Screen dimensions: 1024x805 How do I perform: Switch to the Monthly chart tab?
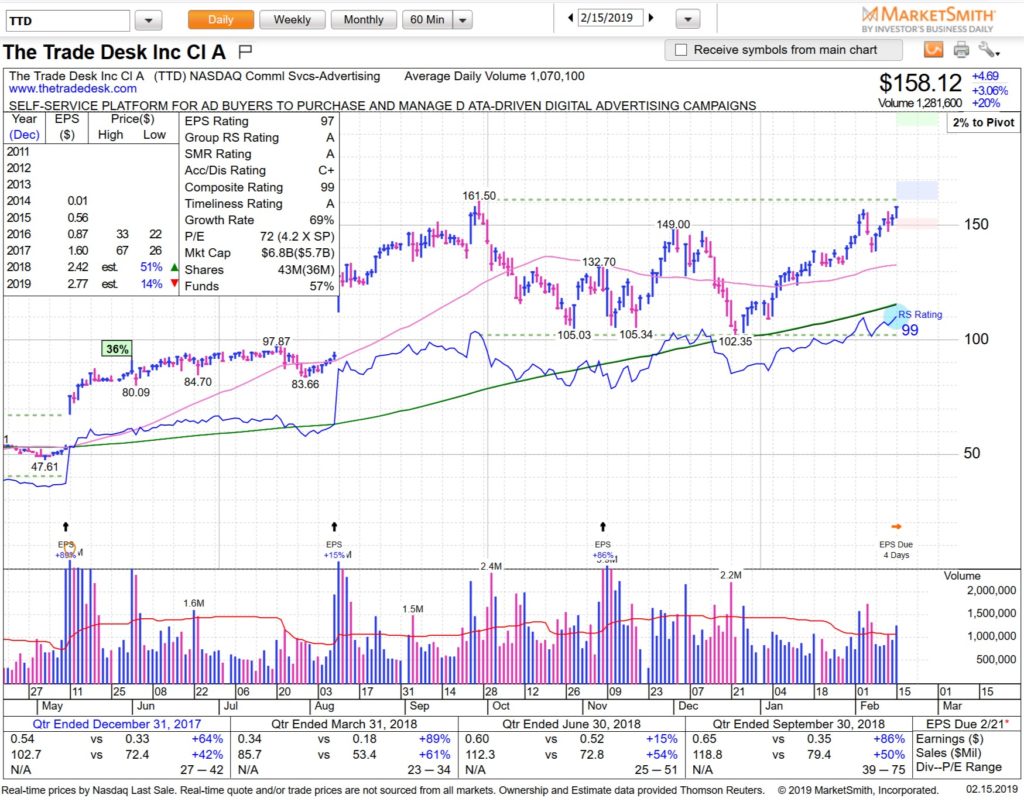pos(363,20)
